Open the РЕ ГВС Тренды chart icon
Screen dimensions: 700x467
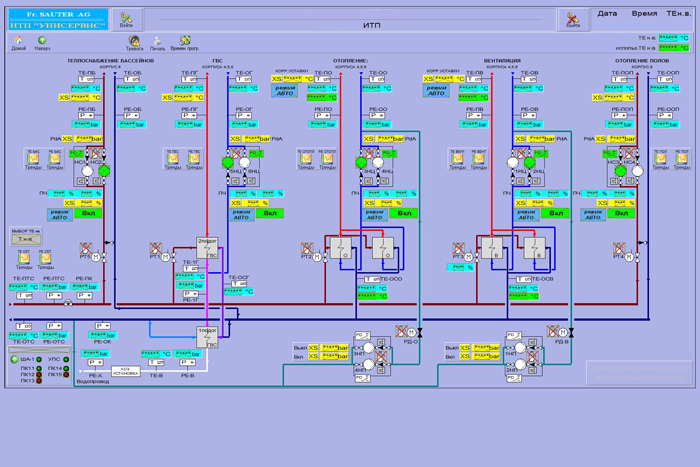click(x=194, y=158)
